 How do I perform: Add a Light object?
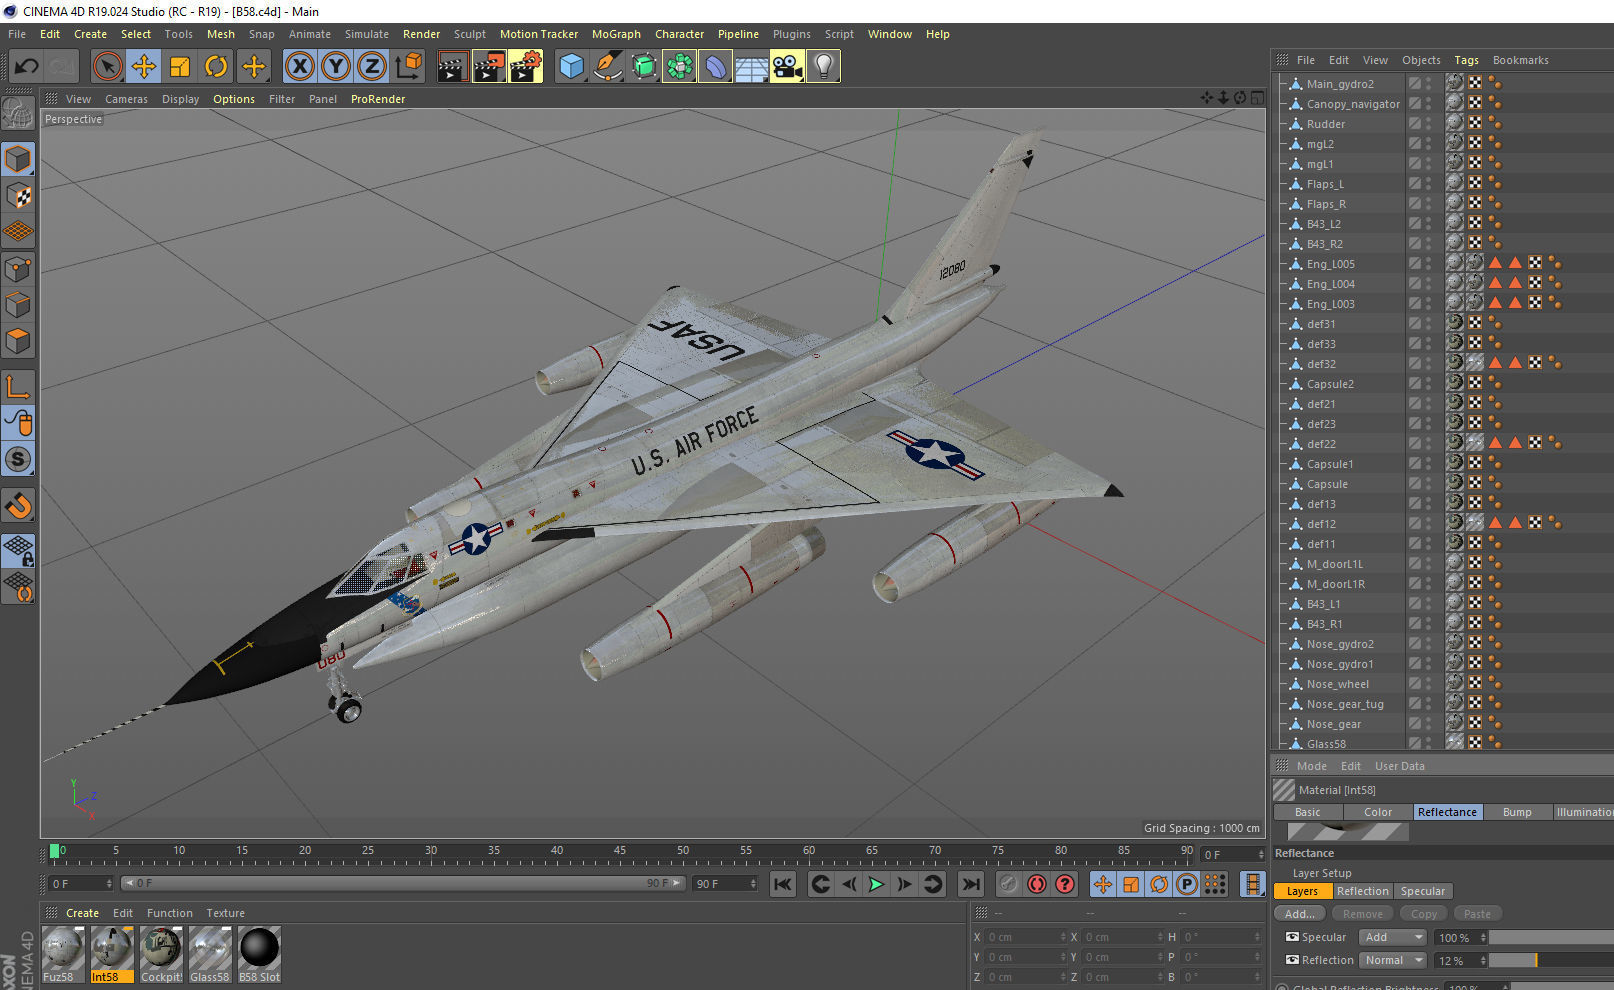pyautogui.click(x=823, y=67)
